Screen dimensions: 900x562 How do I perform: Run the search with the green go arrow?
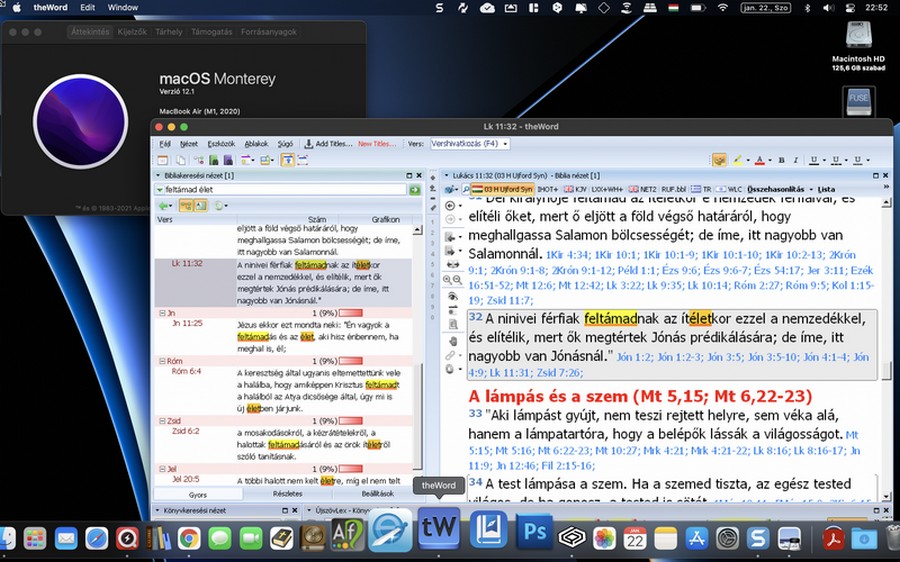(414, 189)
